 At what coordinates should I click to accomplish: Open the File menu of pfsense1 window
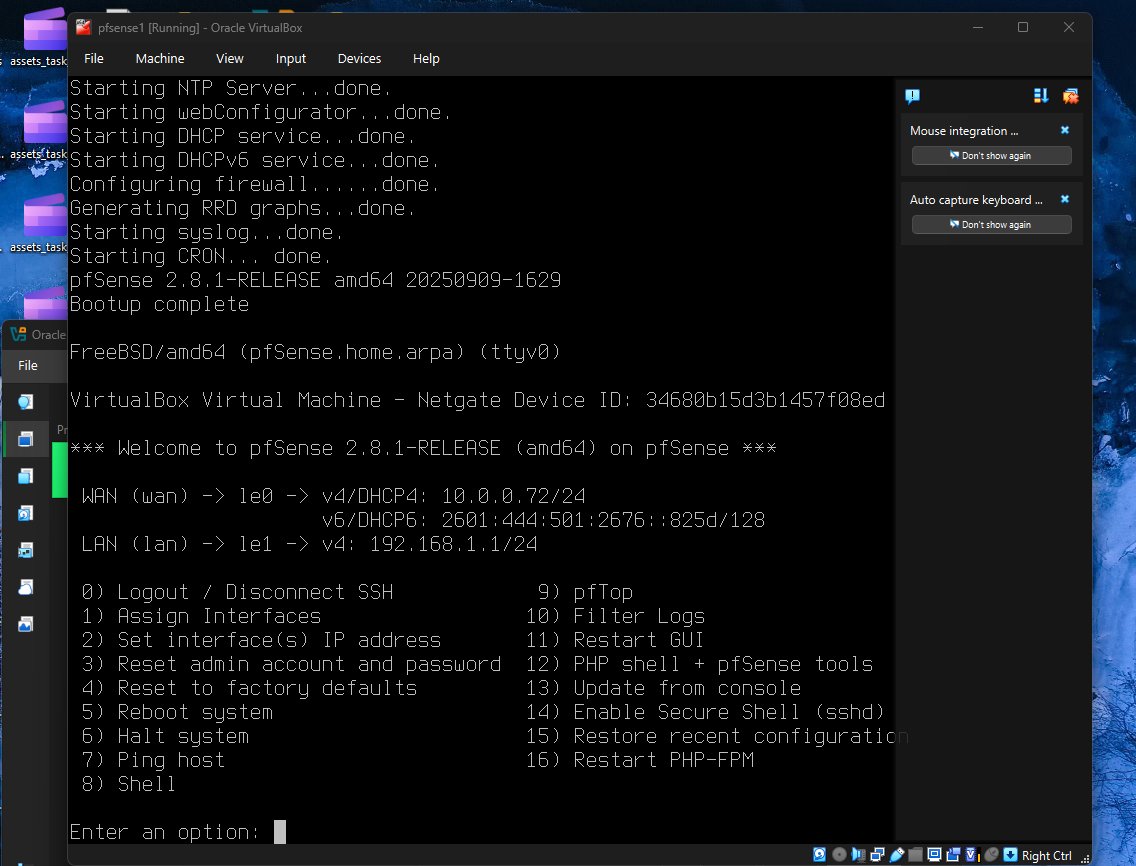(93, 59)
